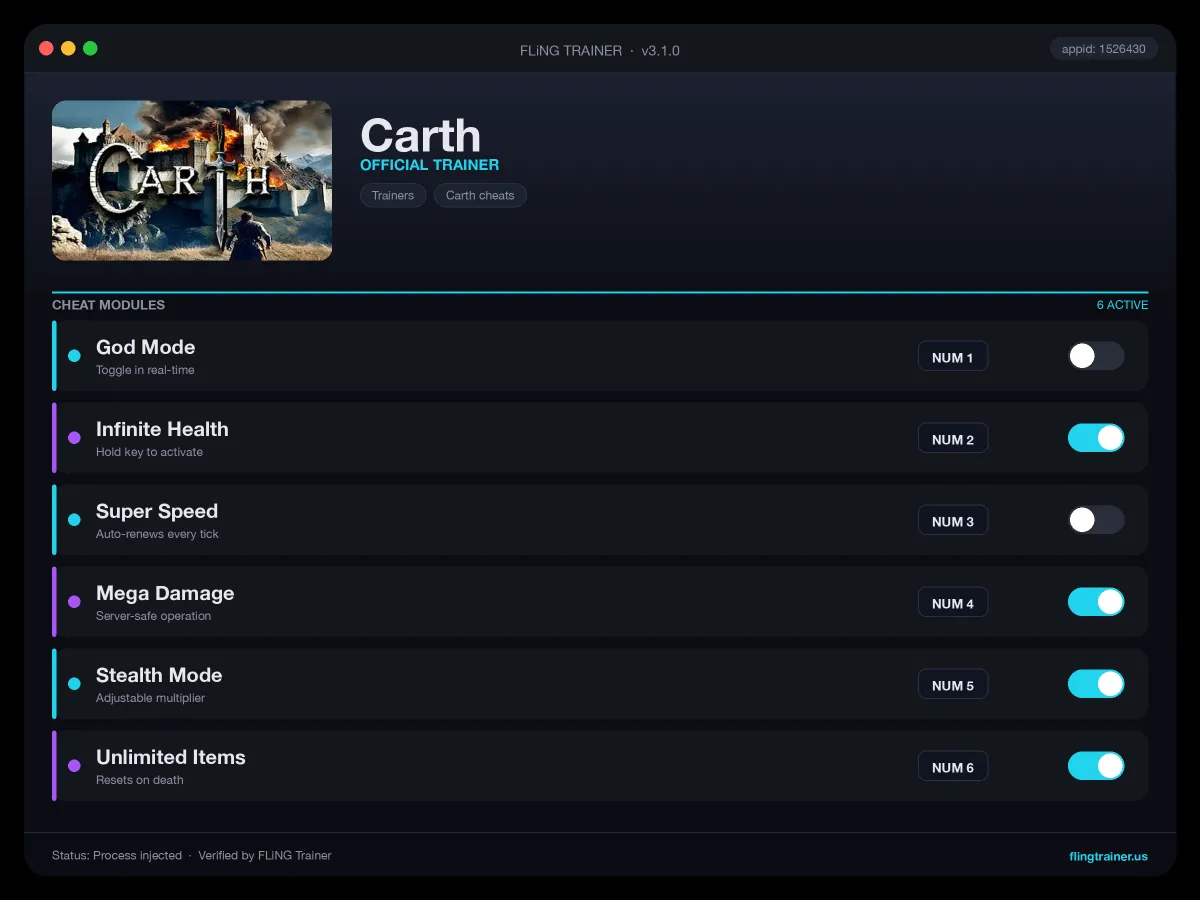Image resolution: width=1200 pixels, height=900 pixels.
Task: Click the purple dot beside Unlimited Items
Action: 74,766
